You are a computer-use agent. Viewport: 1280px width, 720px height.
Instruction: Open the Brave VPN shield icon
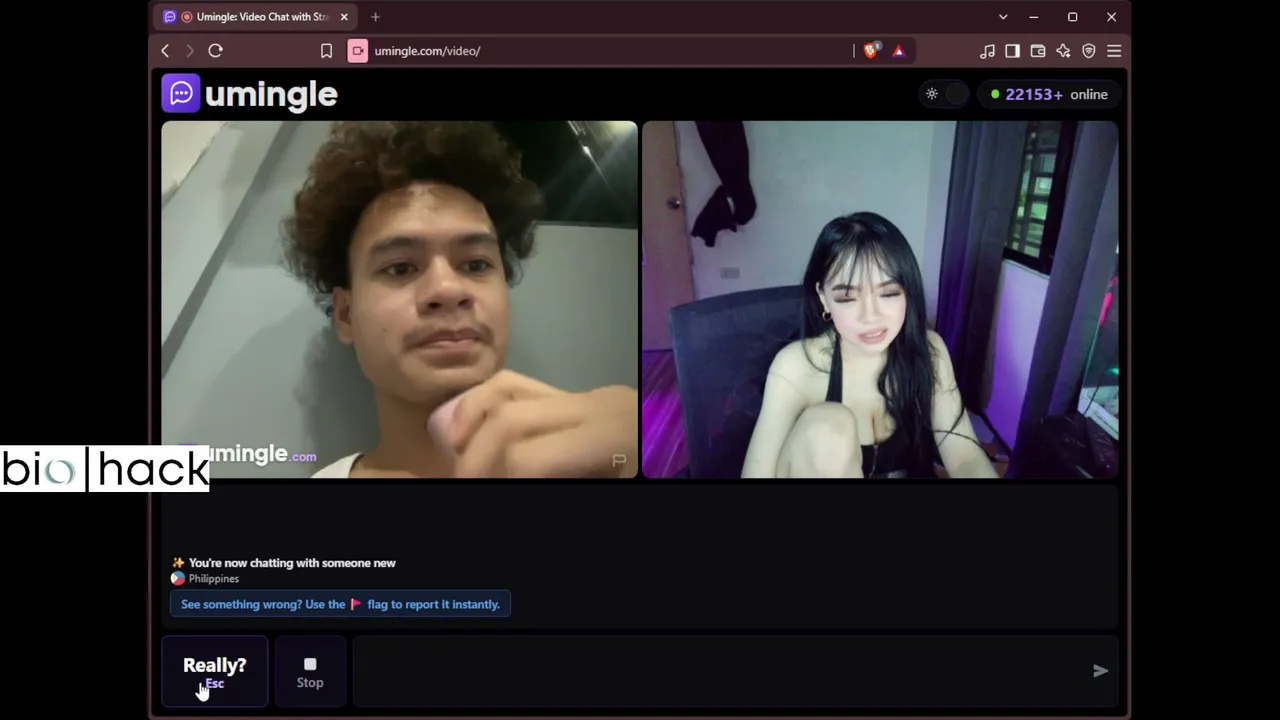[1089, 51]
